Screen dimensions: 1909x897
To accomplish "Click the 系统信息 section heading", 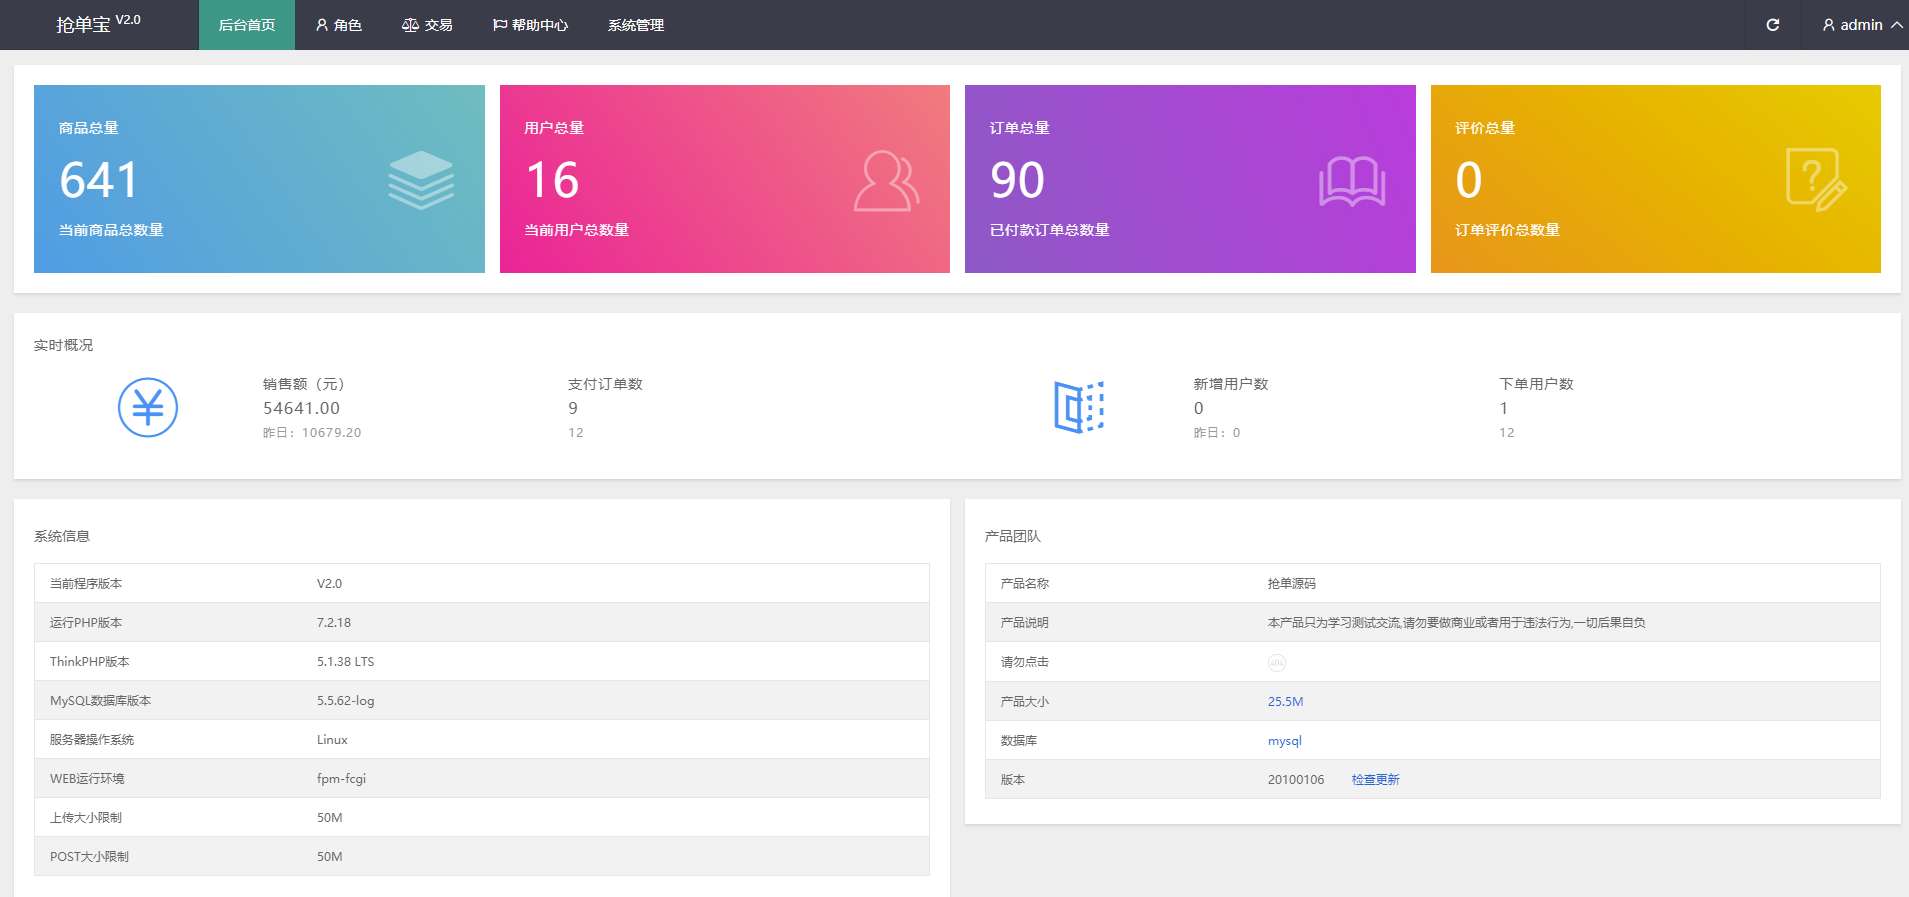I will tap(62, 536).
